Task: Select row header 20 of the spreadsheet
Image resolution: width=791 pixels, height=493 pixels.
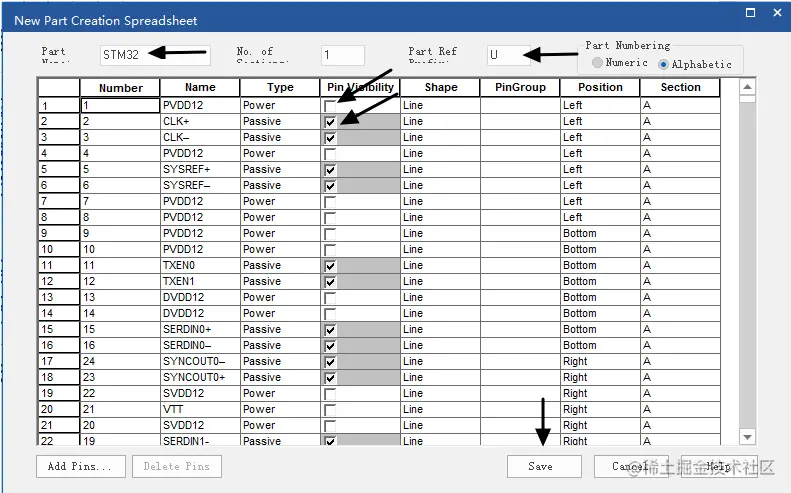Action: [59, 409]
